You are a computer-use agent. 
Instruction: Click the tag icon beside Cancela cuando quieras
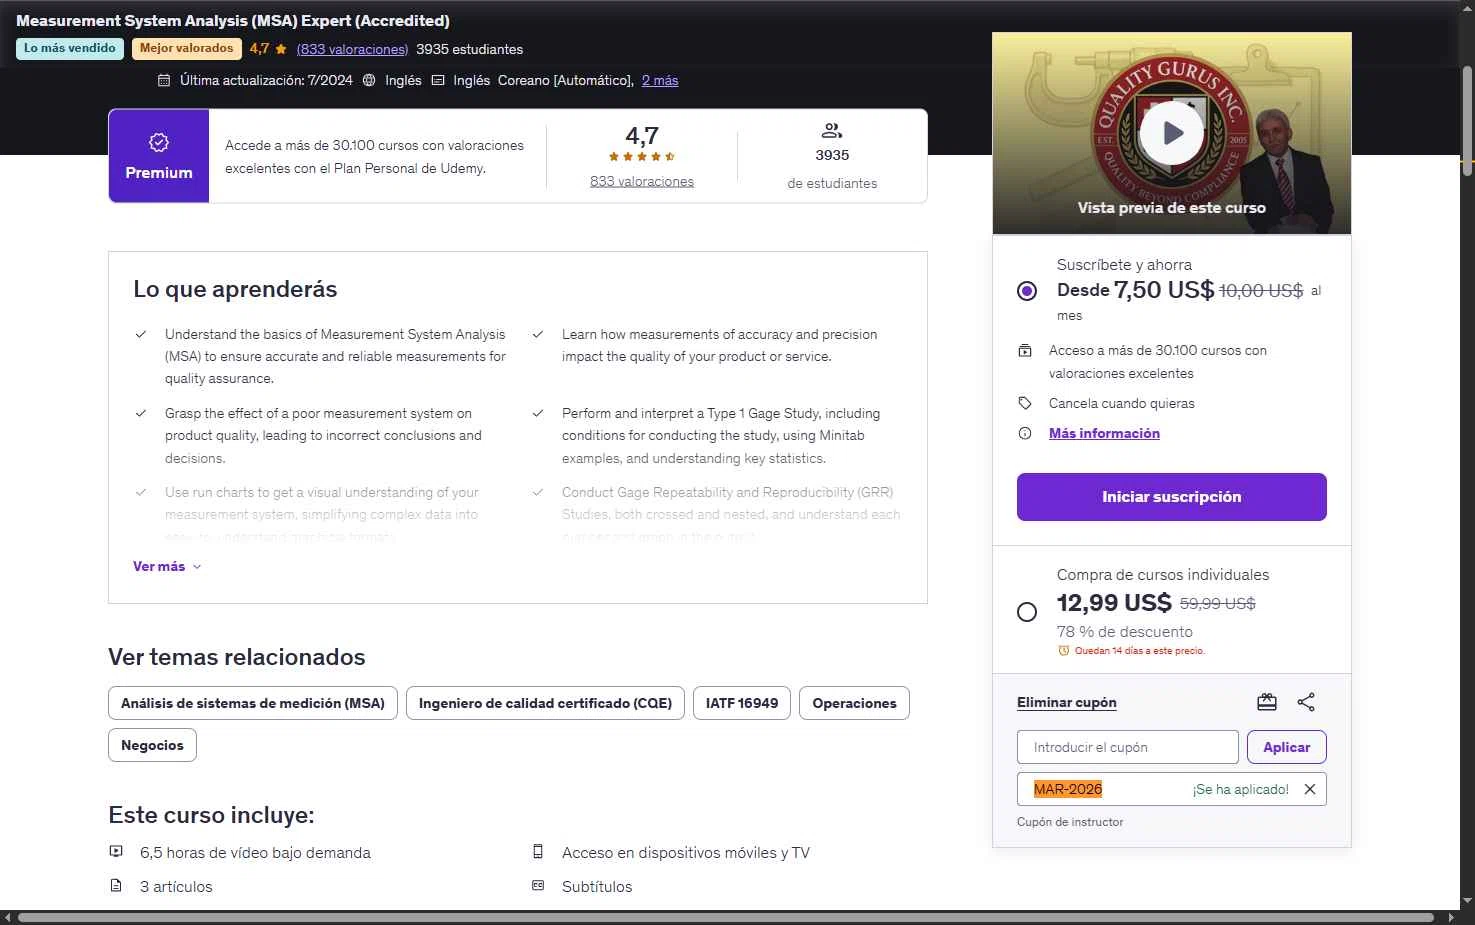pos(1025,403)
